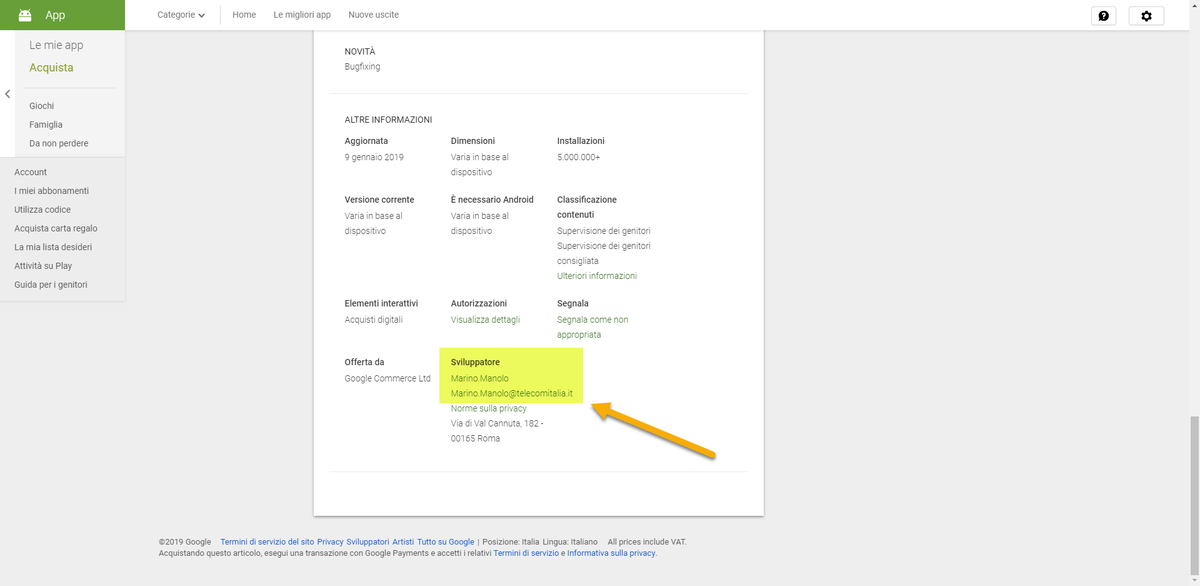Screen dimensions: 1200x586
Task: Select Le mie app in sidebar
Action: (x=56, y=46)
